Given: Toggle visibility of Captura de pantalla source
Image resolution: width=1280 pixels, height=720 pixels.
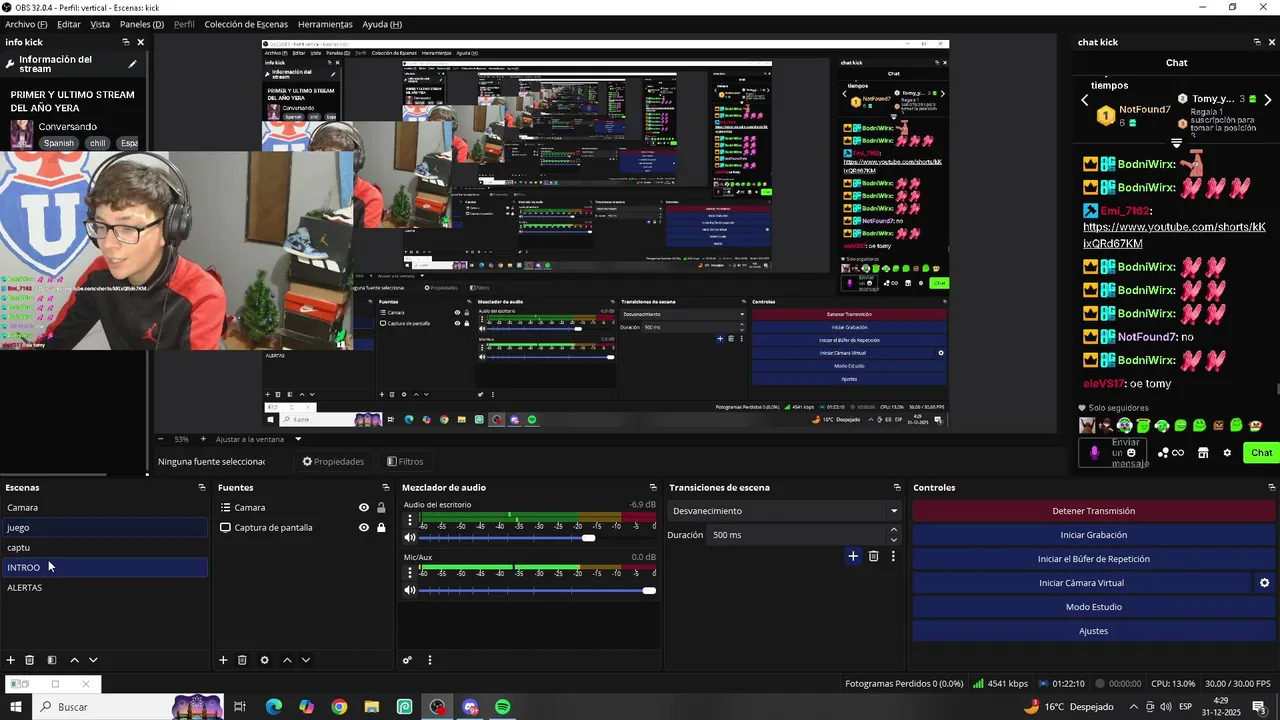Looking at the screenshot, I should [364, 528].
